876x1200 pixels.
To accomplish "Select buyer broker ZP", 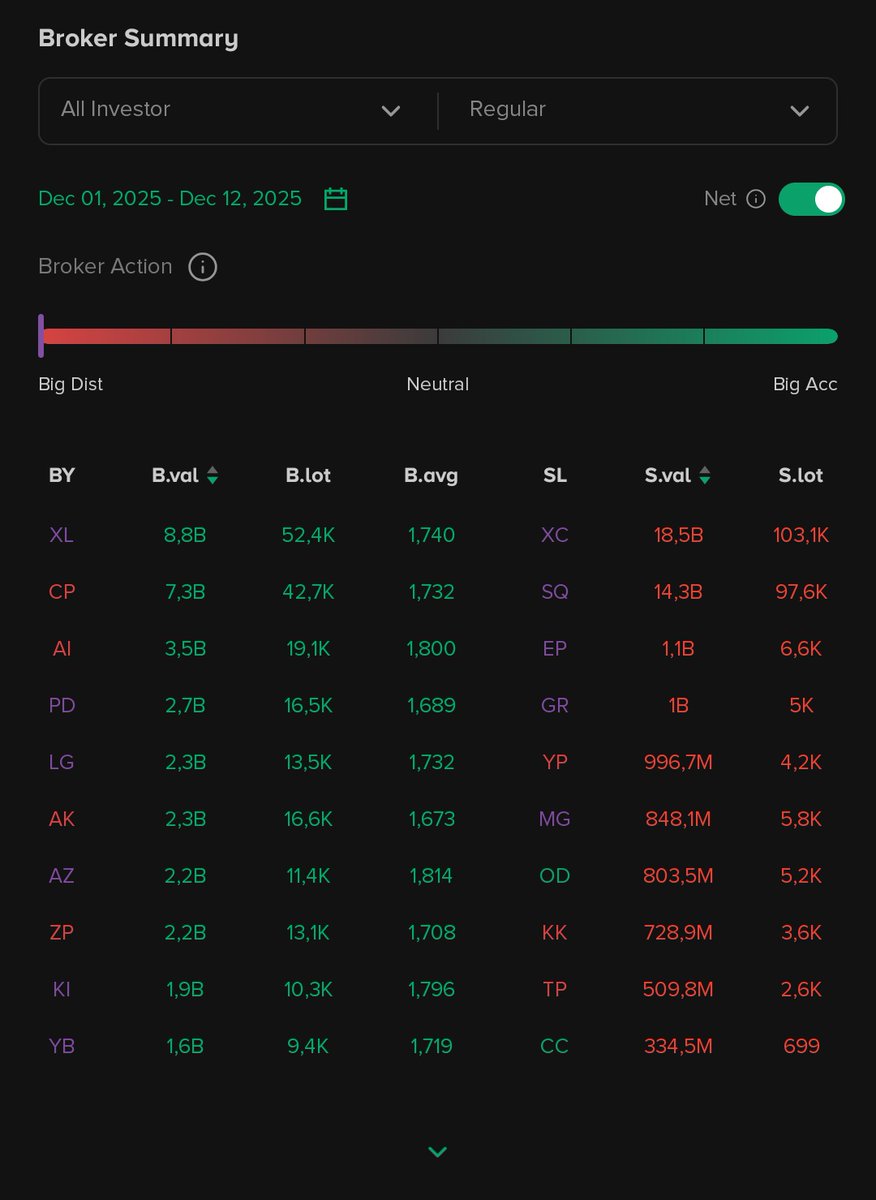I will [x=62, y=933].
